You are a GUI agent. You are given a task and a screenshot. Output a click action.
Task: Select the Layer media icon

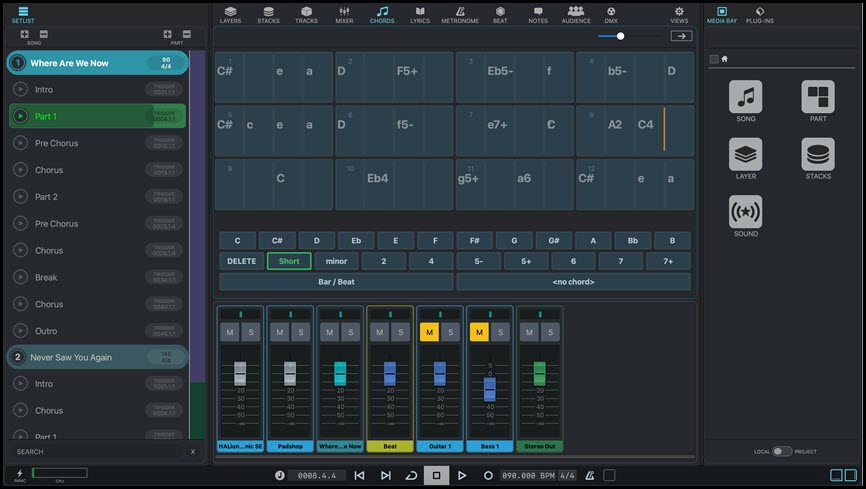point(746,154)
